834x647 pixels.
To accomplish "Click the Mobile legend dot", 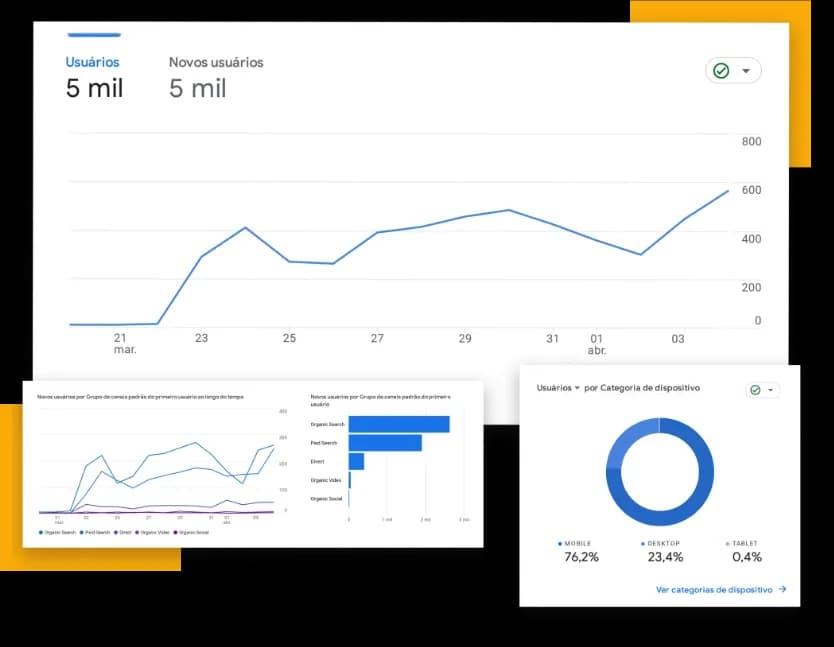I will tap(560, 544).
